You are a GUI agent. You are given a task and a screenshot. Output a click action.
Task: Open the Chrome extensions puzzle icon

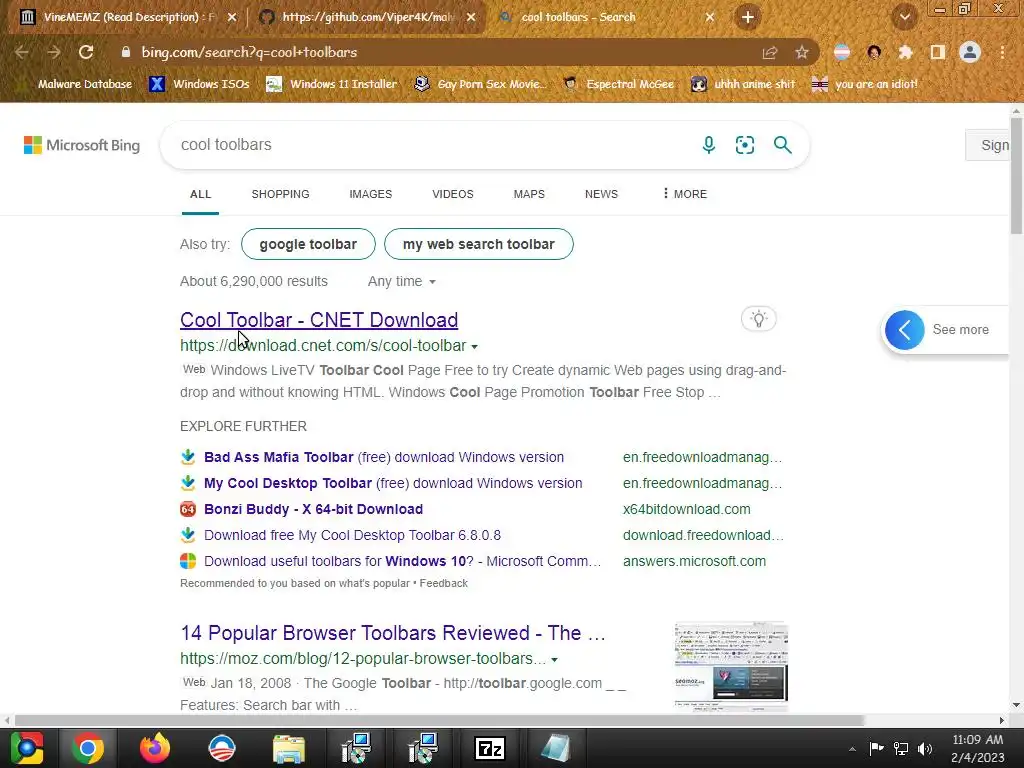coord(905,52)
